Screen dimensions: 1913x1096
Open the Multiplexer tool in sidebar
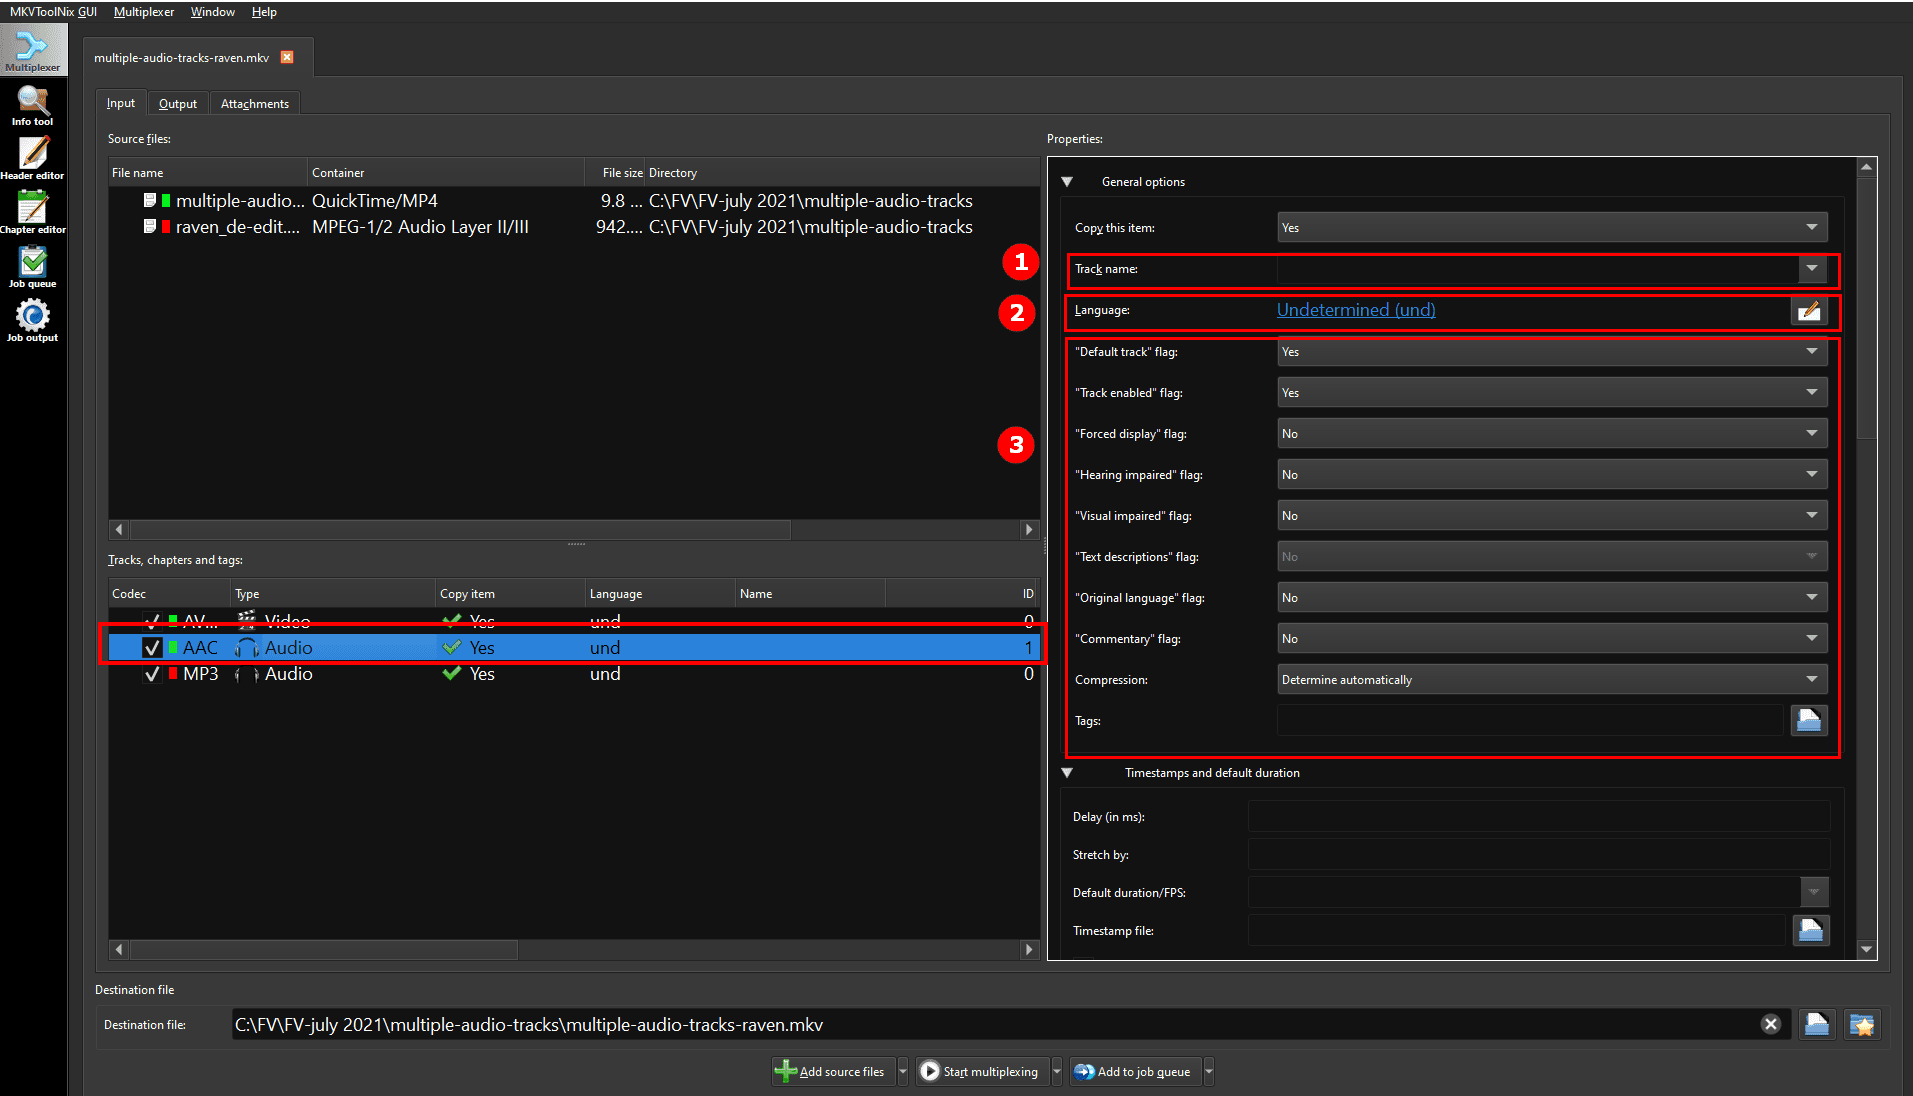click(x=33, y=50)
